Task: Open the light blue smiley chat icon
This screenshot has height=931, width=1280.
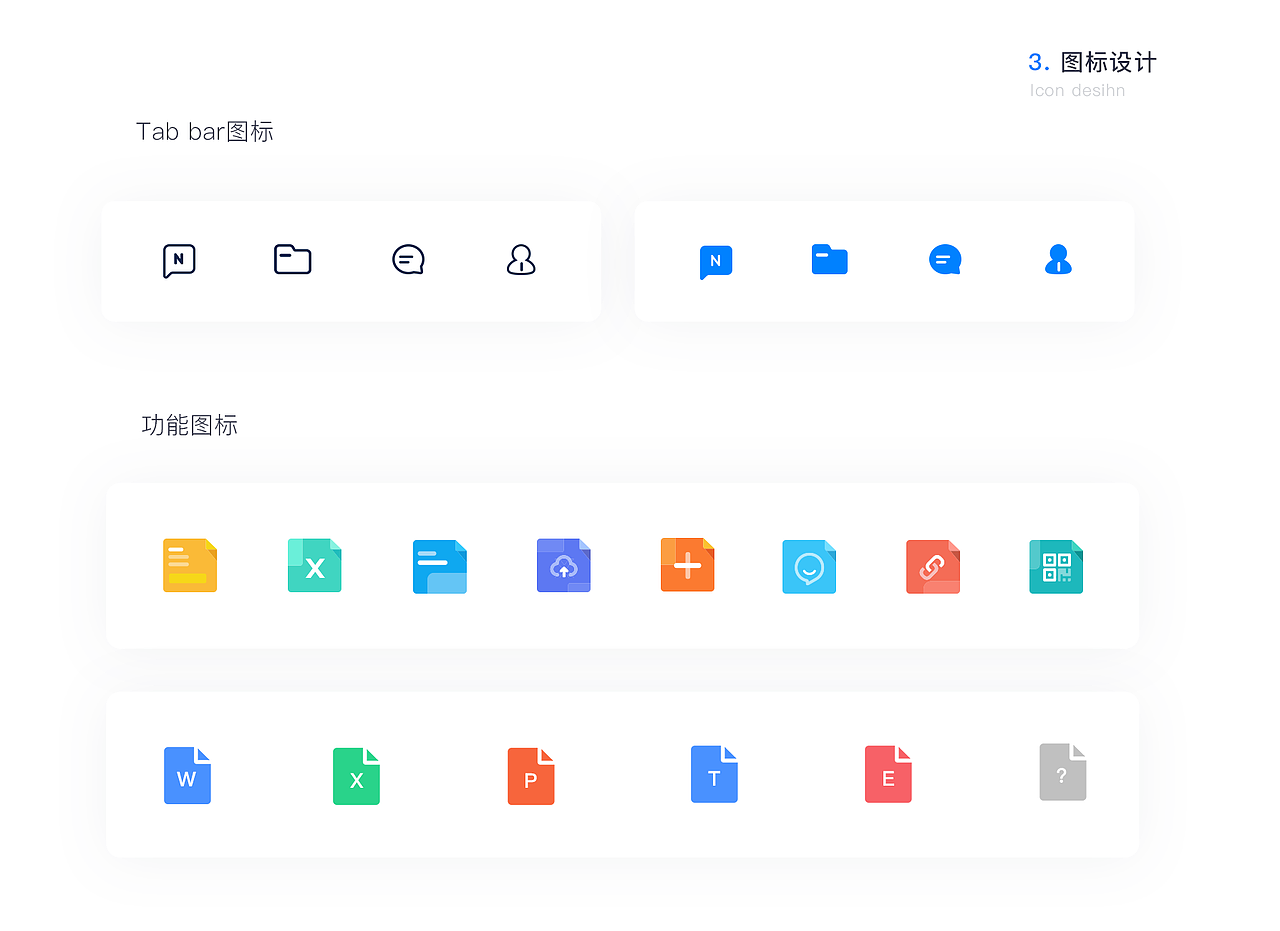Action: point(809,567)
